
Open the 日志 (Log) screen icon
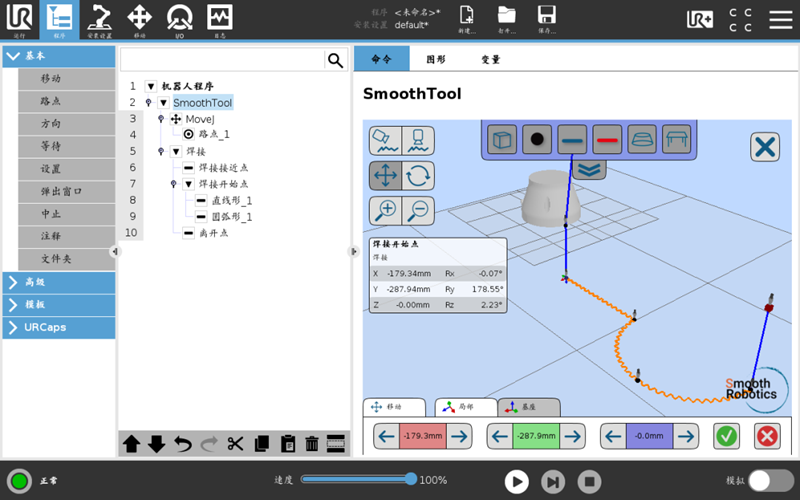point(220,20)
